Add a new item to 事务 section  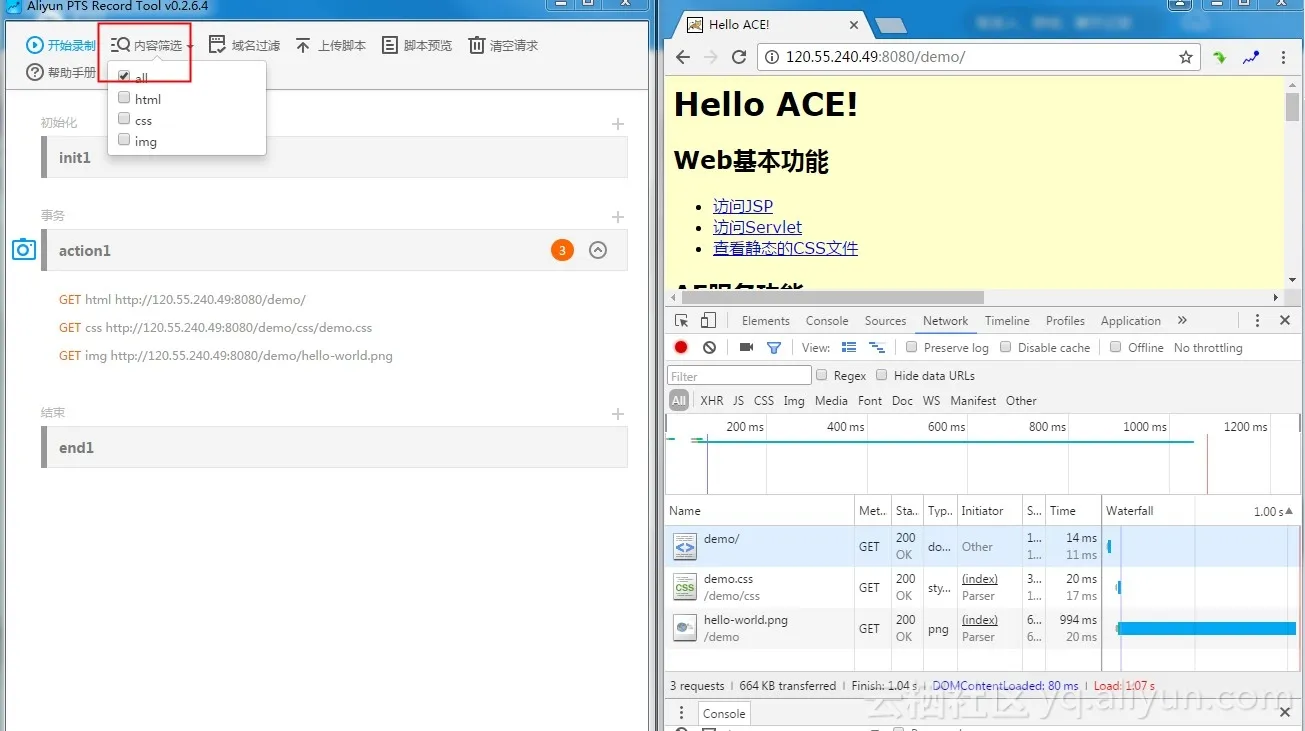pos(618,217)
